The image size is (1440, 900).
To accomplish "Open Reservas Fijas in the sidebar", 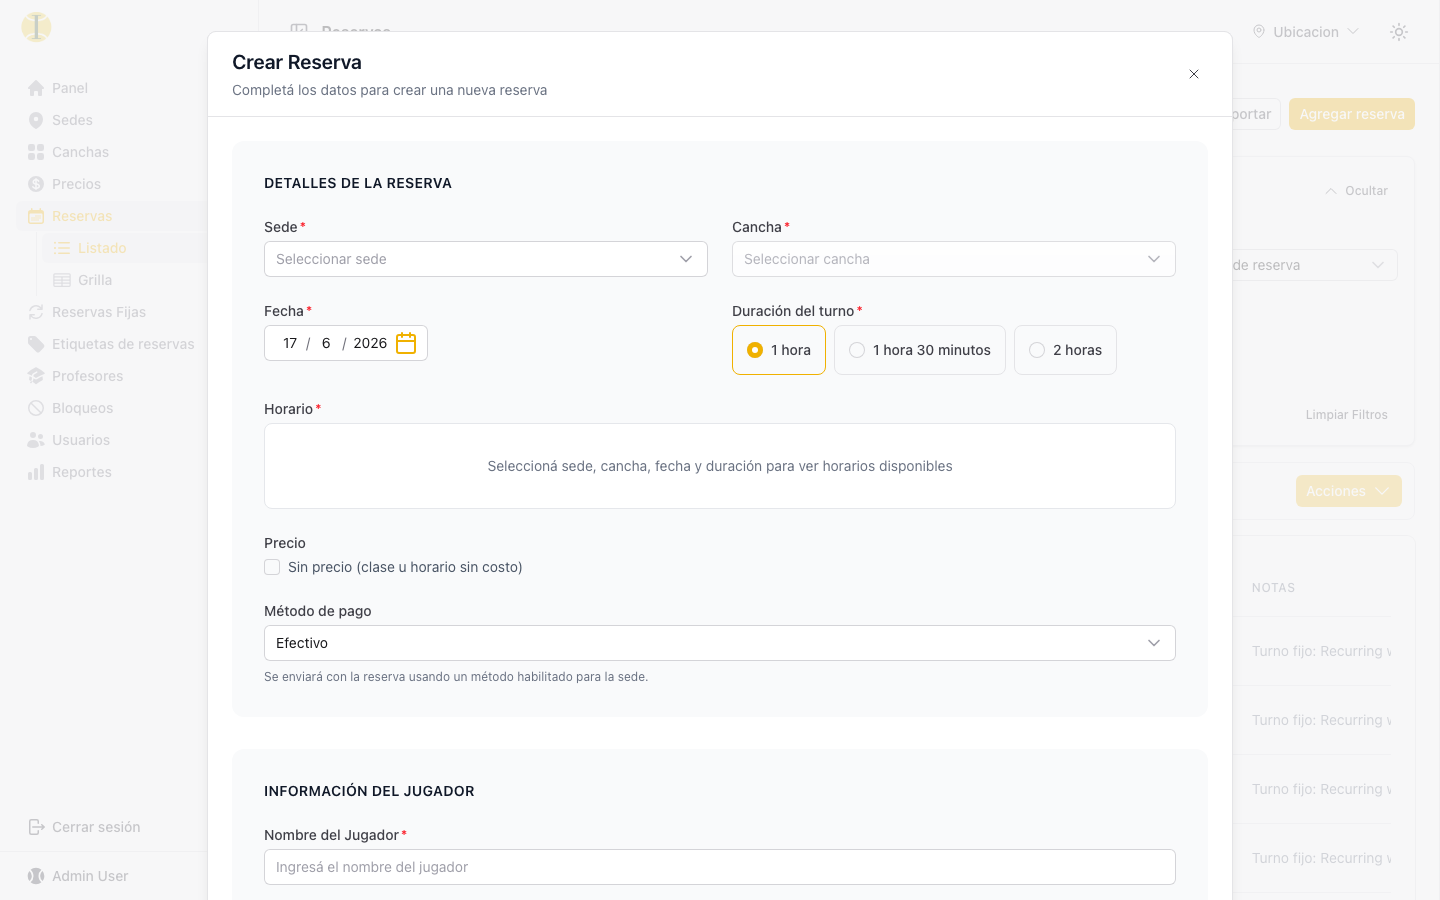I will (x=99, y=312).
